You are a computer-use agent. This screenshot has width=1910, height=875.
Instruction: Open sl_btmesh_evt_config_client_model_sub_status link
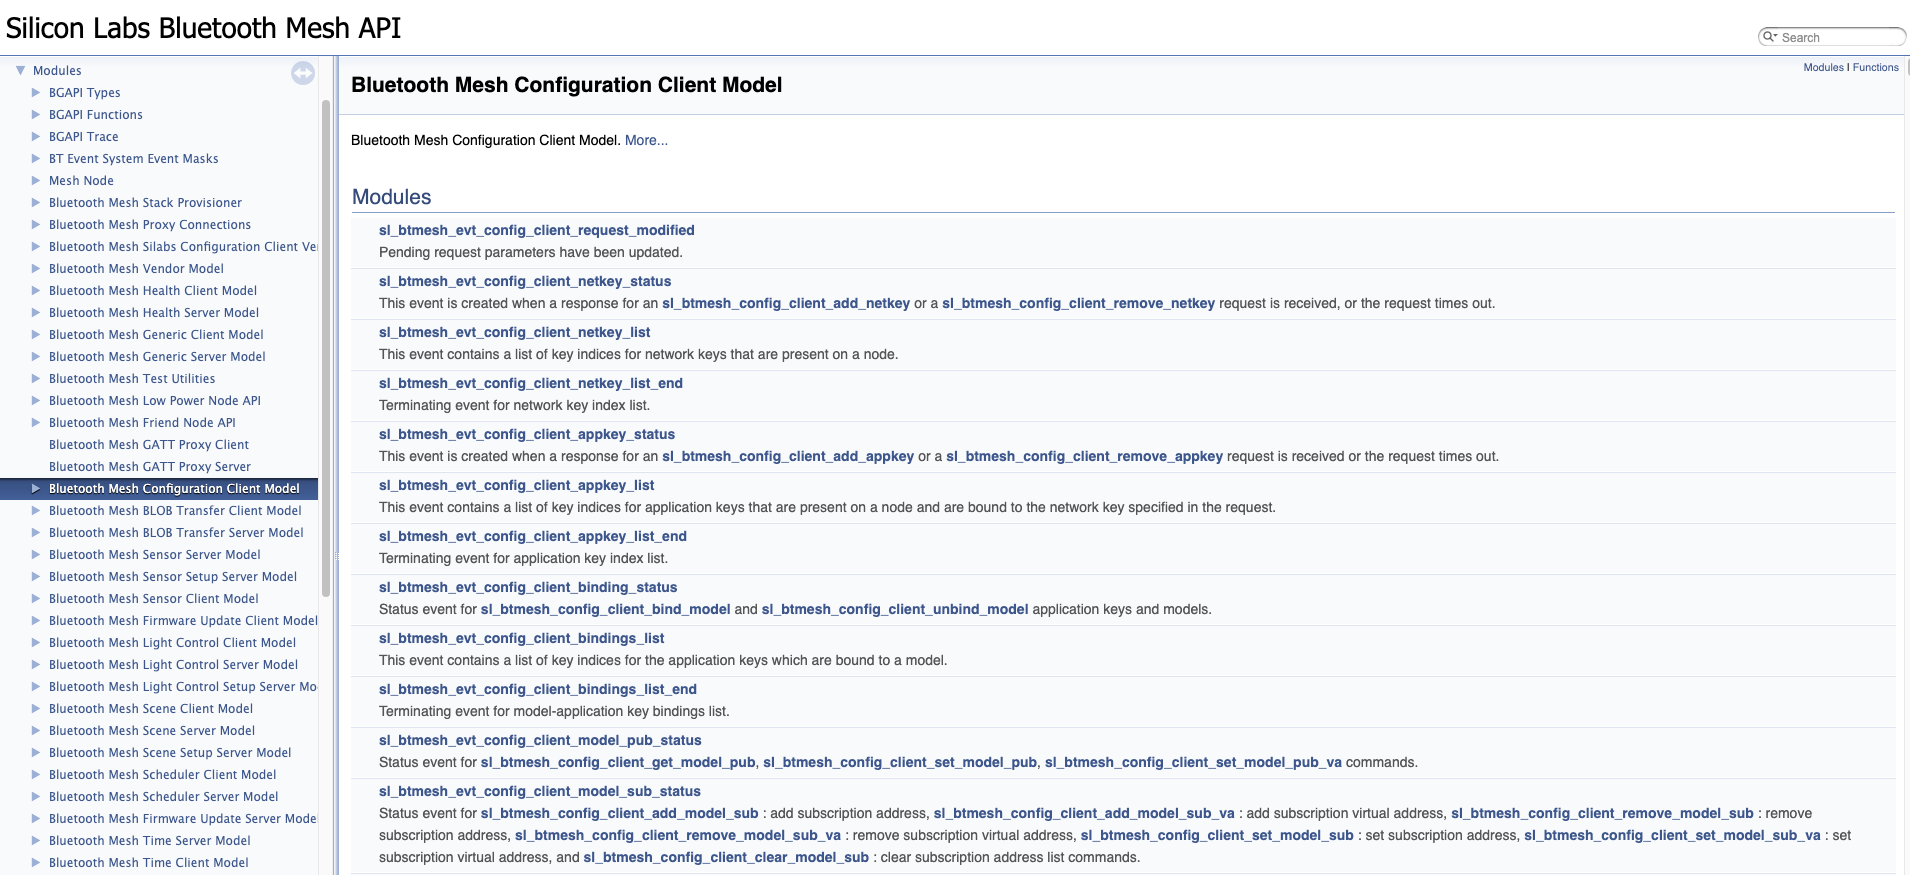(x=540, y=791)
